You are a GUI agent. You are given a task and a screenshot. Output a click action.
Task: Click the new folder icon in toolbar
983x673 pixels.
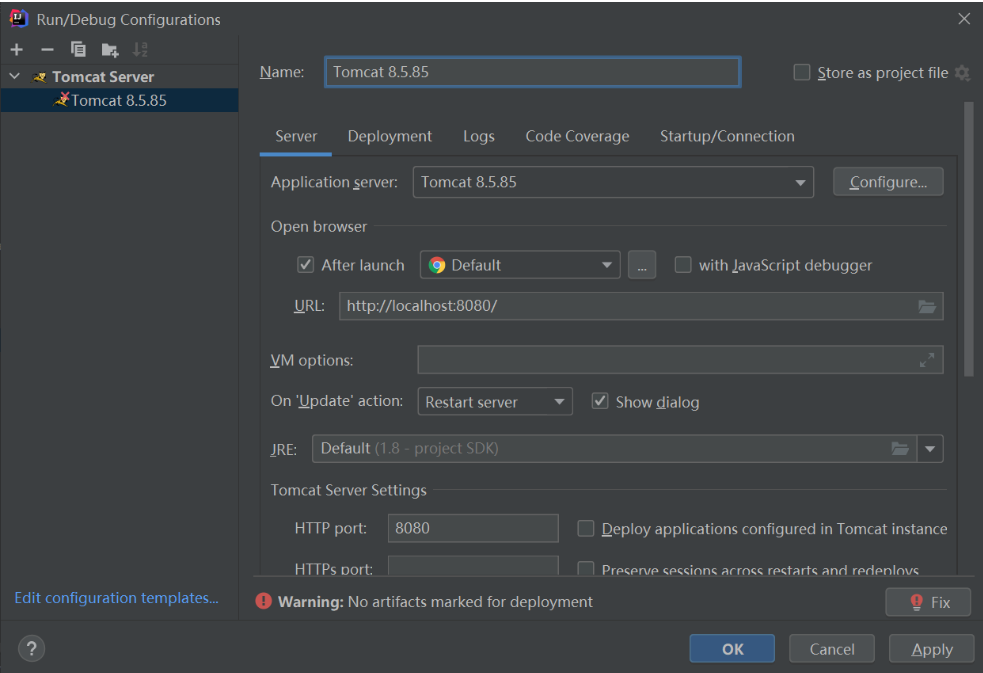(x=110, y=50)
